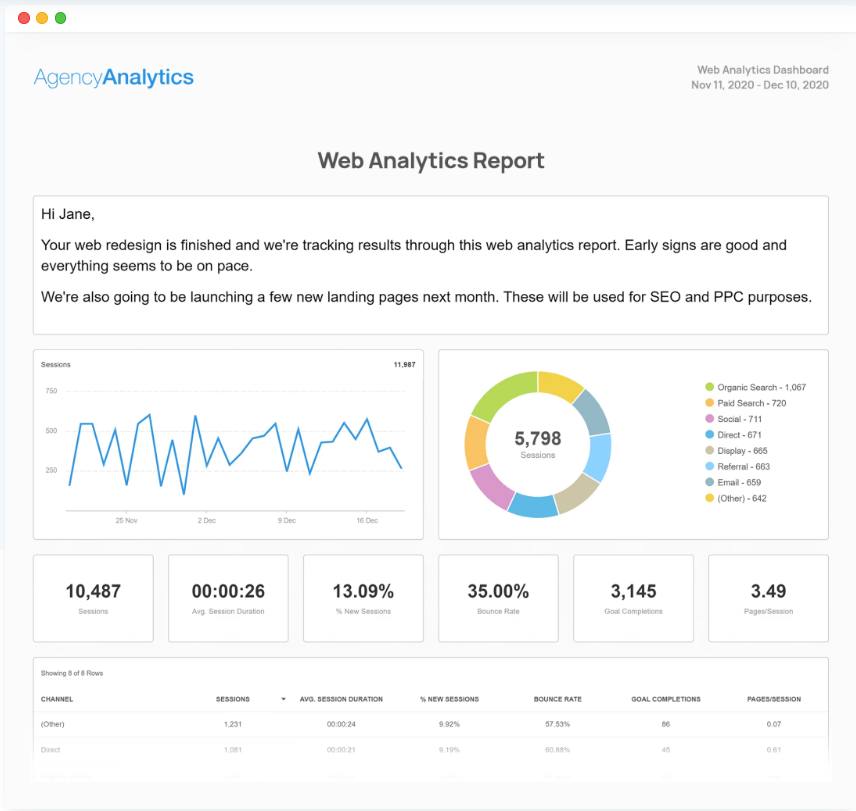Click the sort arrow beside the Sessions column

(283, 699)
